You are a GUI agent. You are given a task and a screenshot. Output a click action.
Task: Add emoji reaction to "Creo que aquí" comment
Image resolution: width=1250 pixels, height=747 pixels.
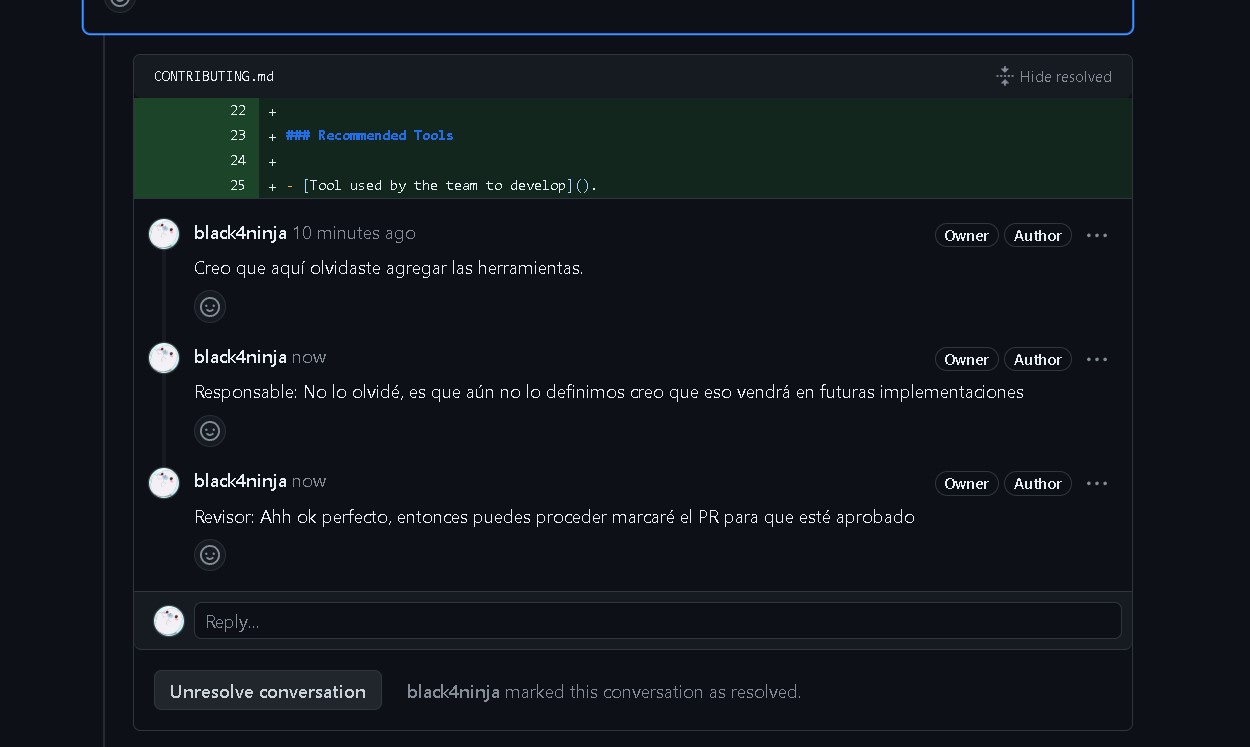[210, 307]
